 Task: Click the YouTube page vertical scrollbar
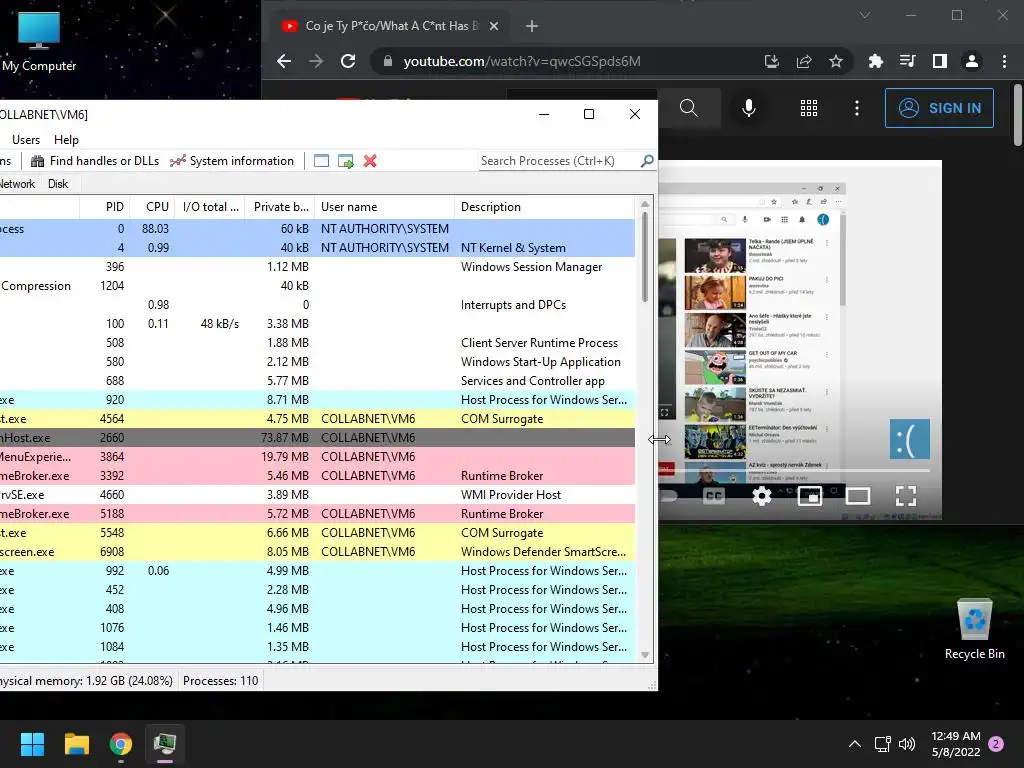point(1017,115)
